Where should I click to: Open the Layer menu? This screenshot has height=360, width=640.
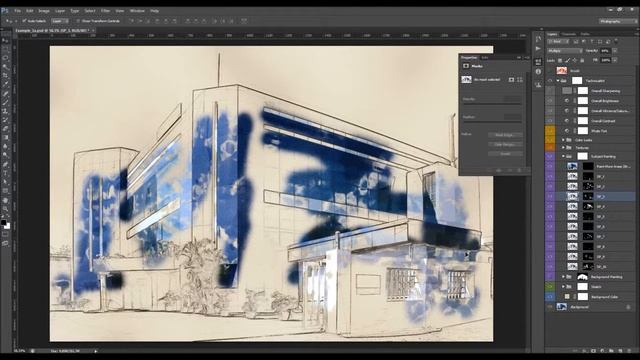60,11
